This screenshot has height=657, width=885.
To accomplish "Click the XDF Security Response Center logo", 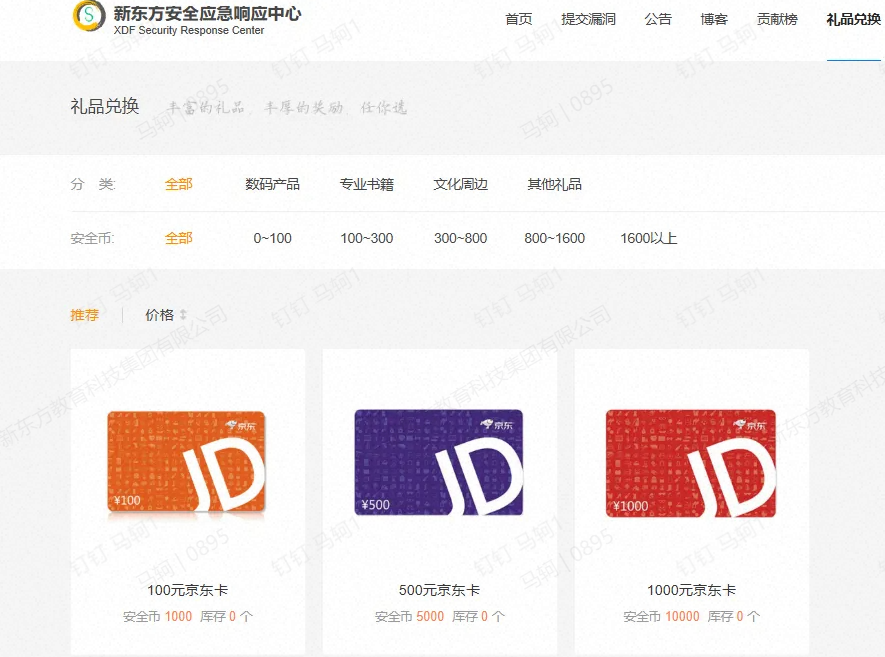I will [x=90, y=17].
